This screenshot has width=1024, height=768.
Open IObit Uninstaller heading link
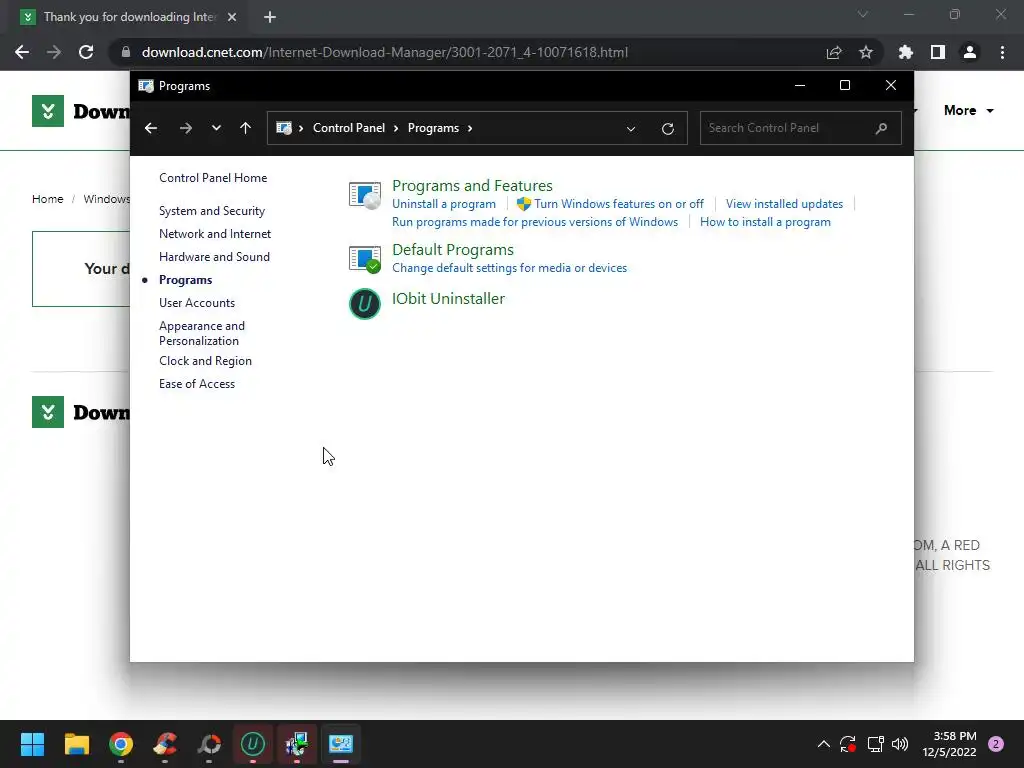[448, 298]
